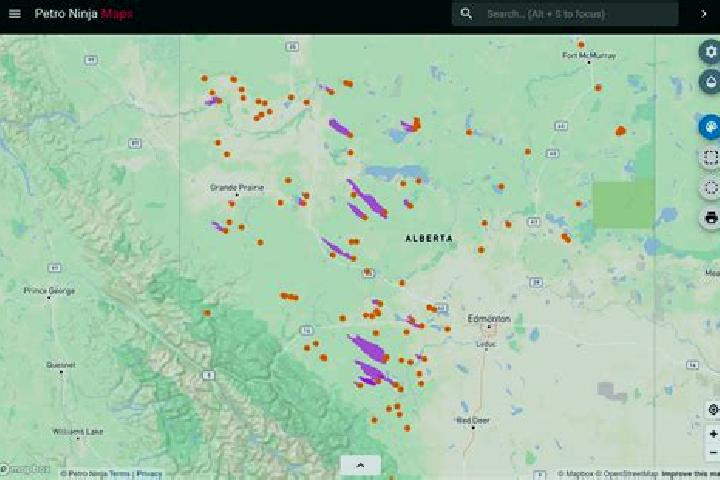Center map on my location

pyautogui.click(x=713, y=410)
